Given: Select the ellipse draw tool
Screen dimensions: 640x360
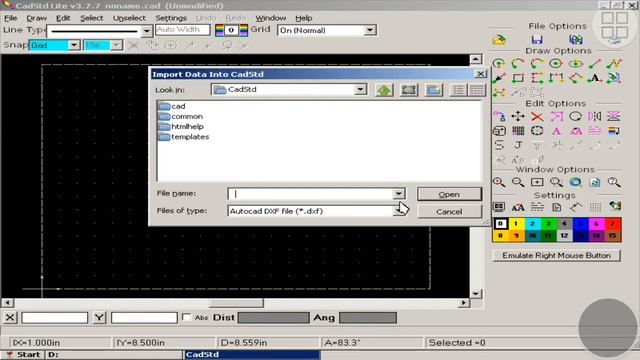Looking at the screenshot, I should 576,64.
